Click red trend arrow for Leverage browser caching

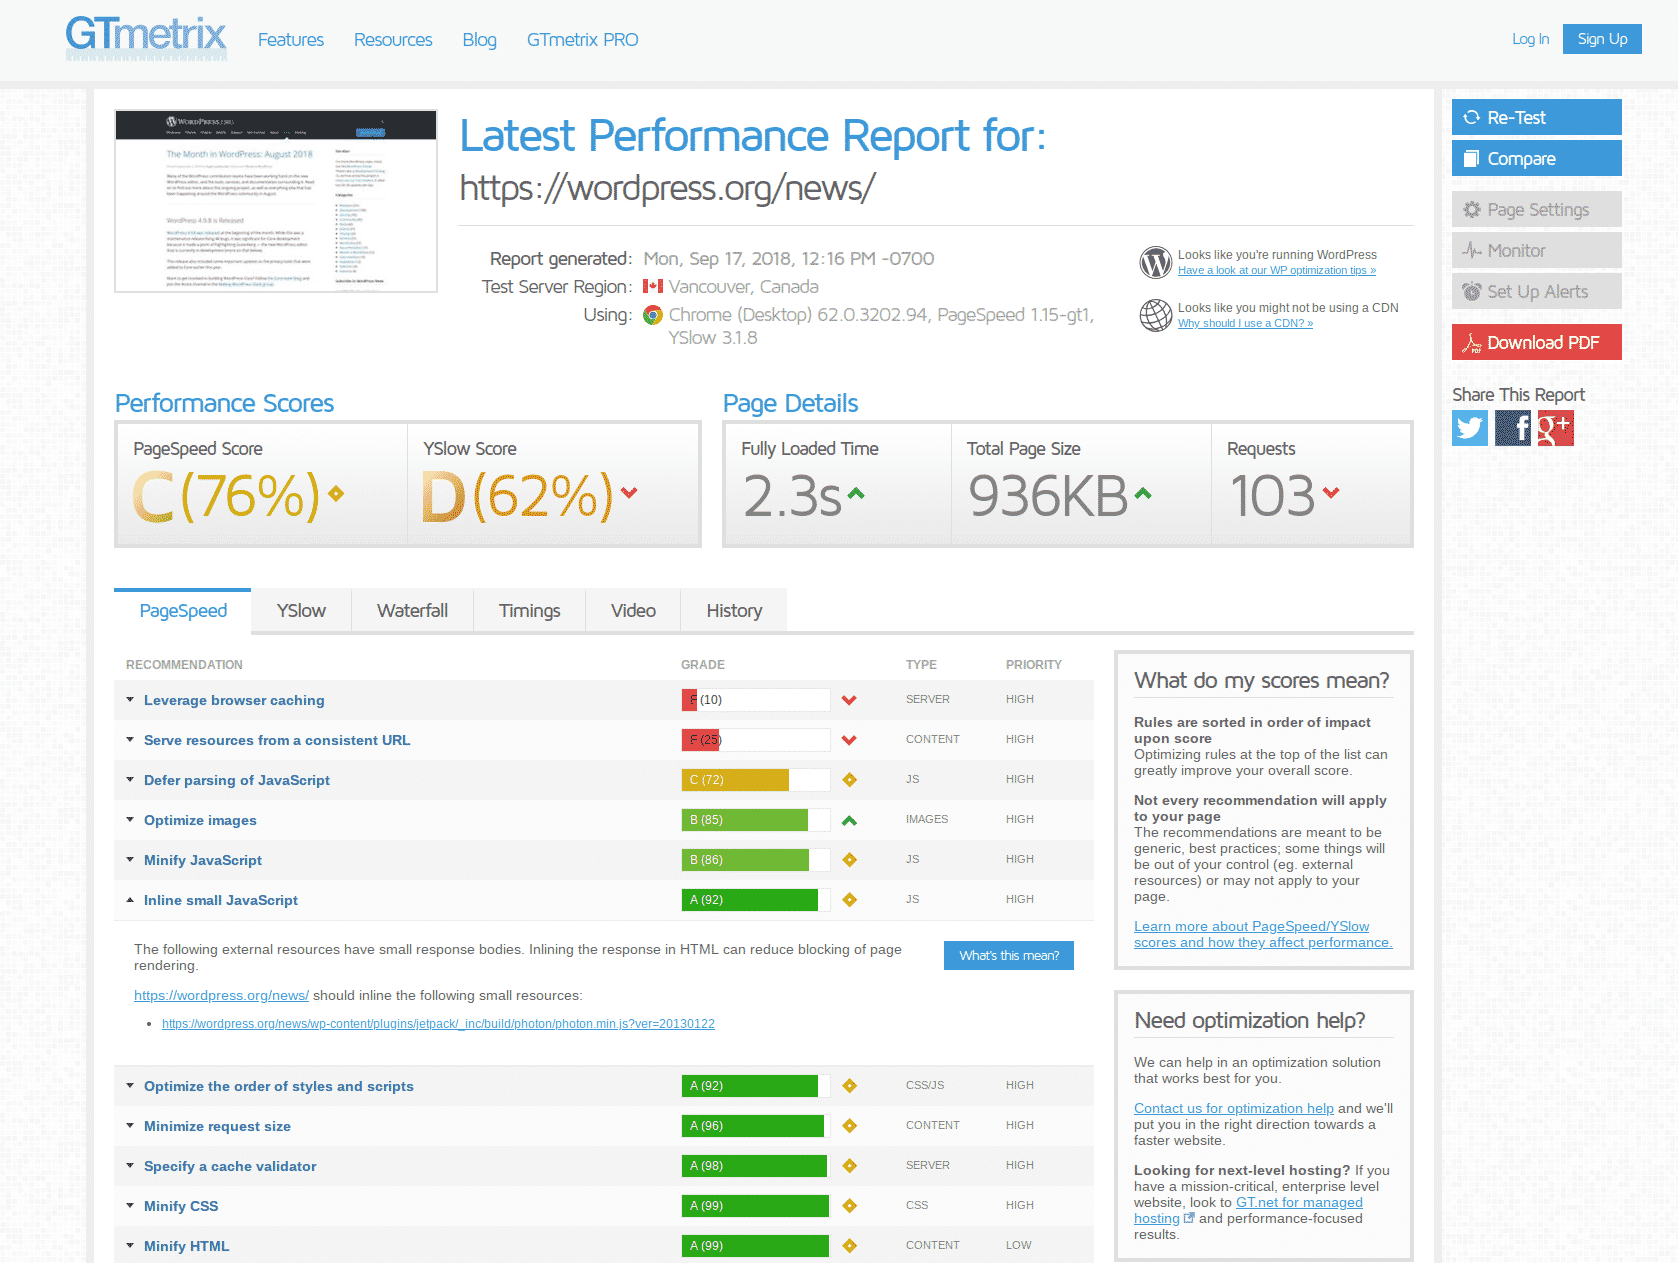point(849,700)
